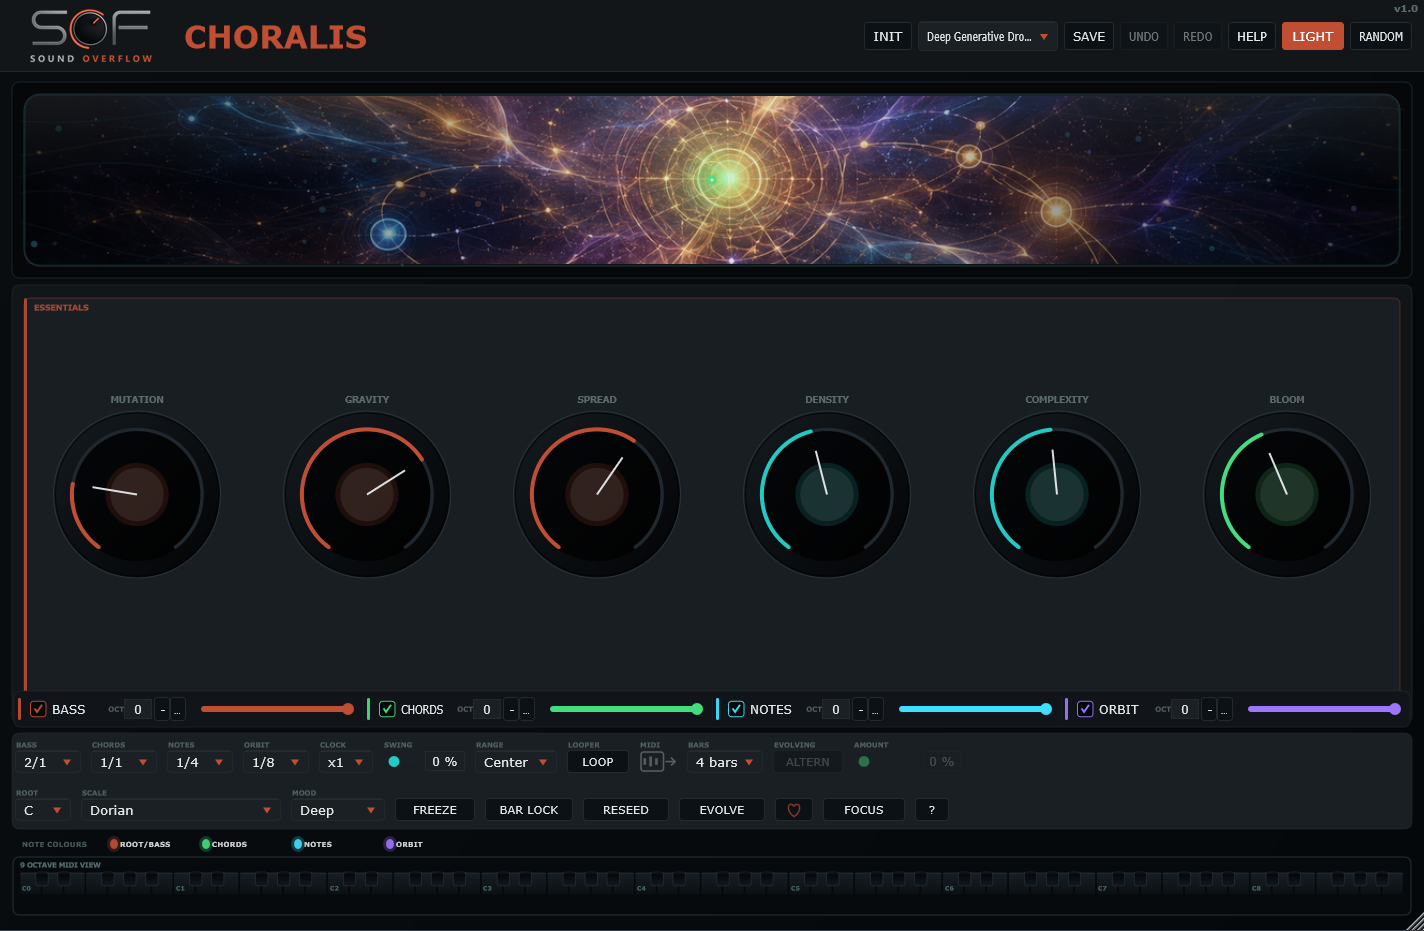Click the Mutation knob
This screenshot has height=931, width=1424.
point(137,494)
